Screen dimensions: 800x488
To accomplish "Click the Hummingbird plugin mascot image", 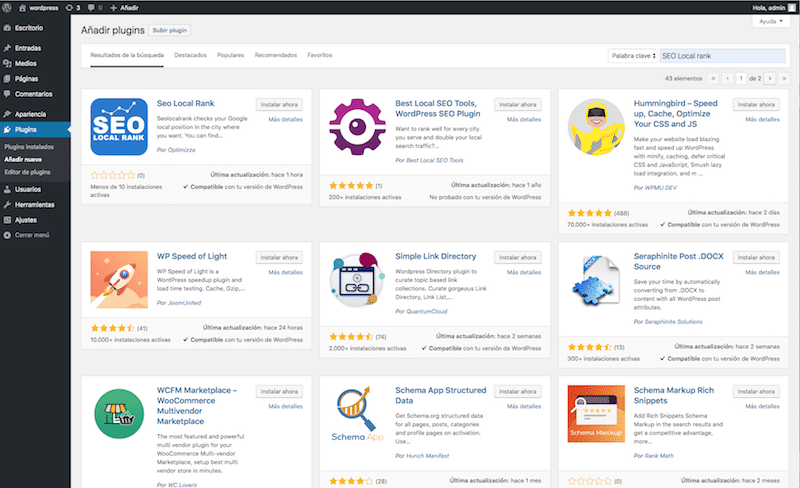I will (x=596, y=127).
